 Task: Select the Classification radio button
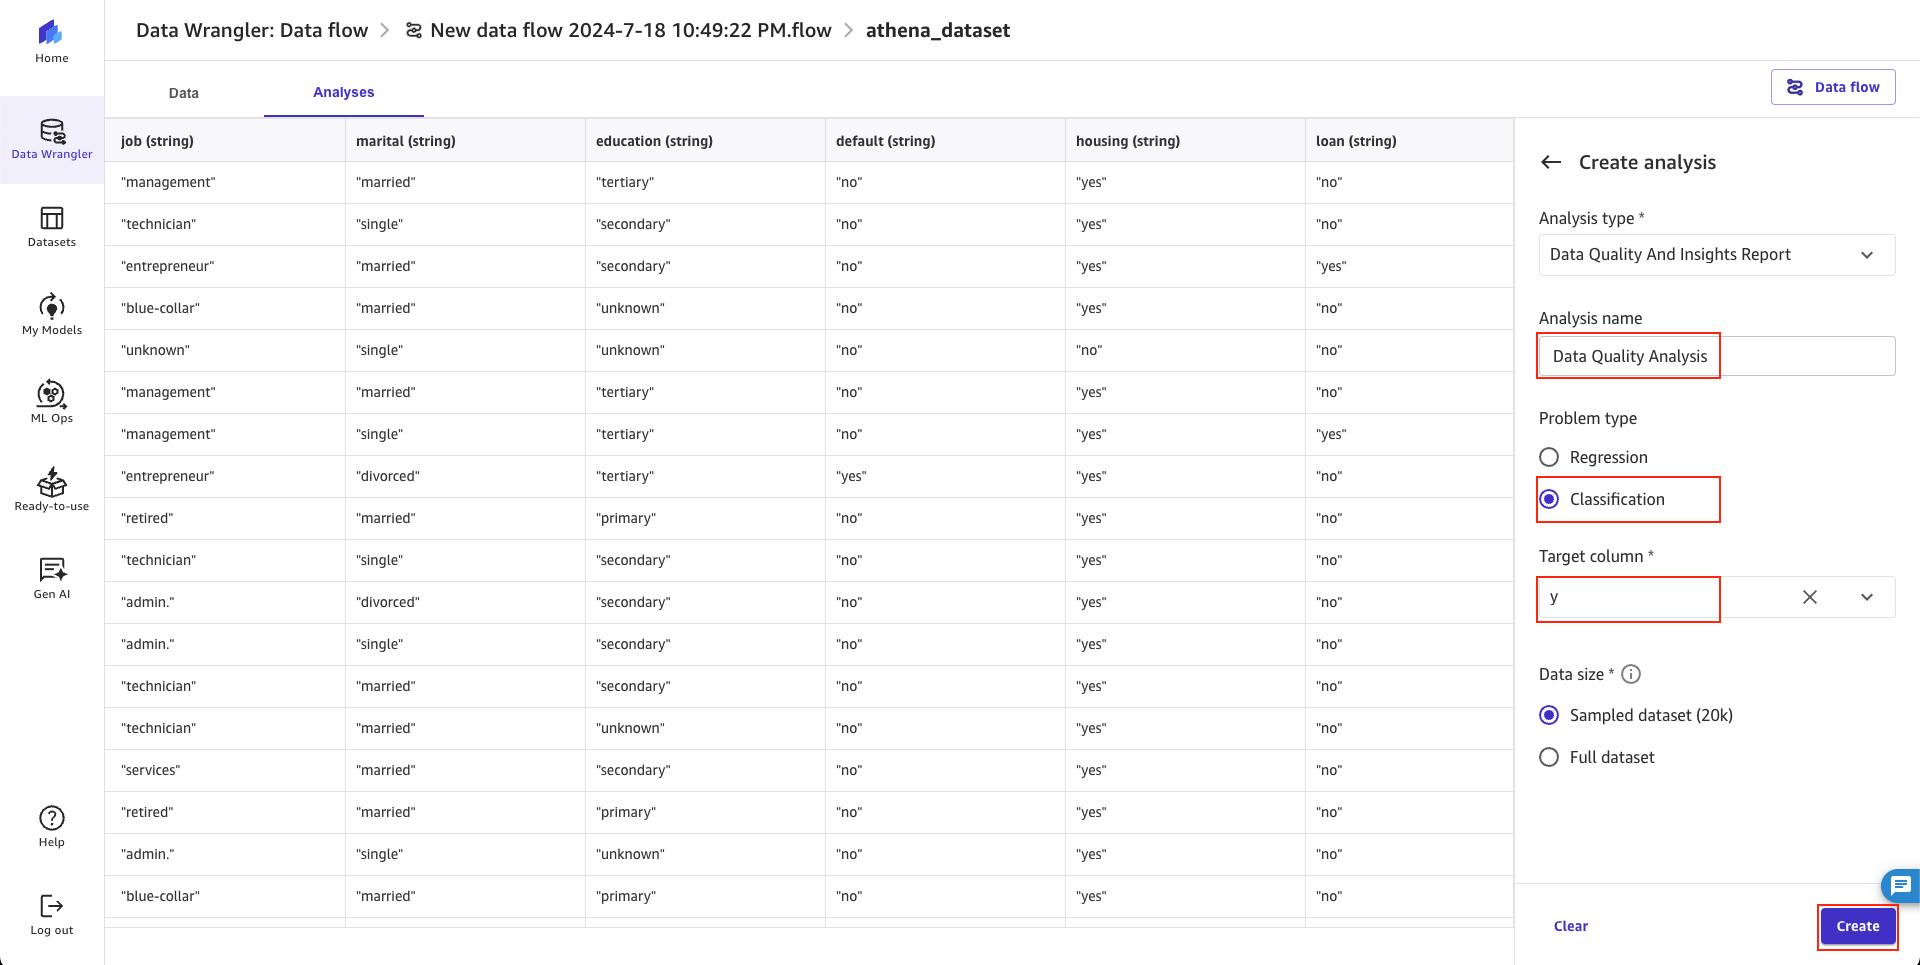1549,499
